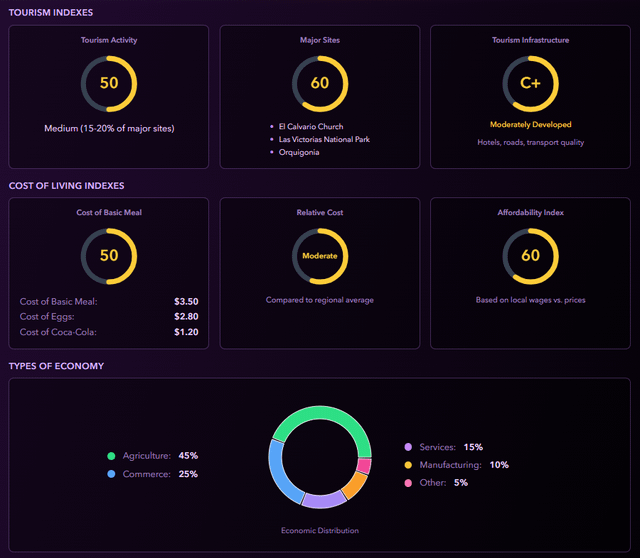
Task: Click the Tourism Activity gauge showing 50
Action: coord(109,84)
